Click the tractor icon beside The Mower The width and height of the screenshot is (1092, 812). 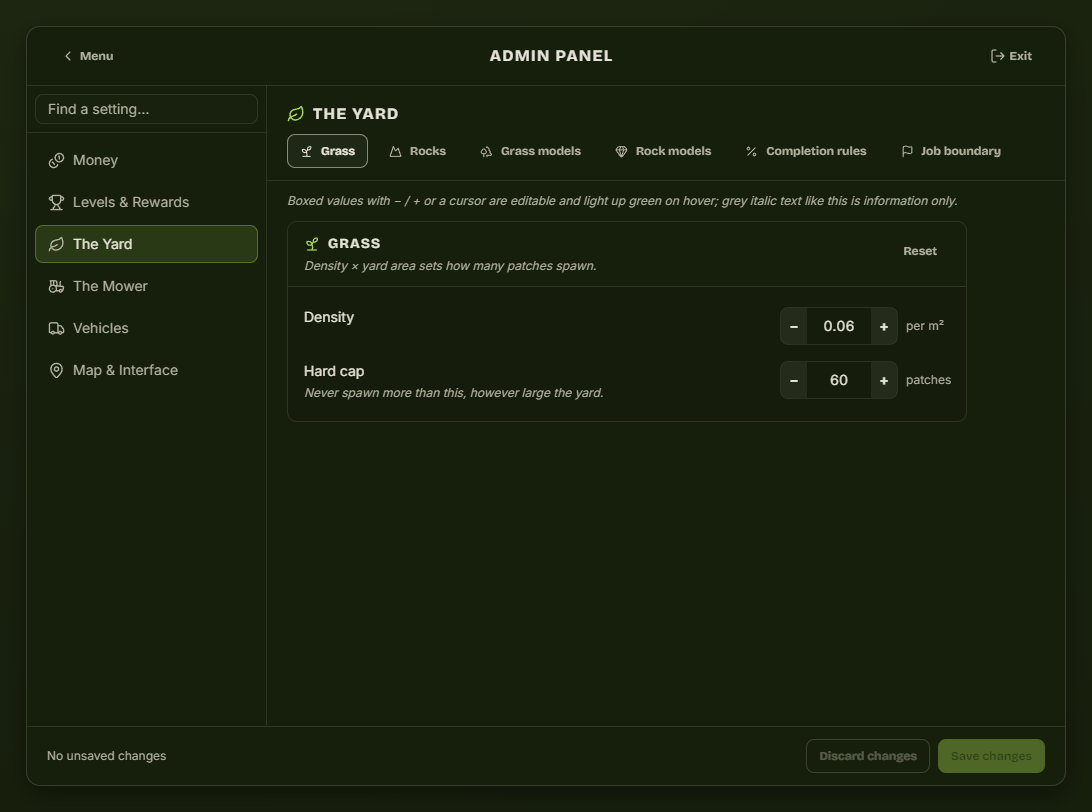56,286
